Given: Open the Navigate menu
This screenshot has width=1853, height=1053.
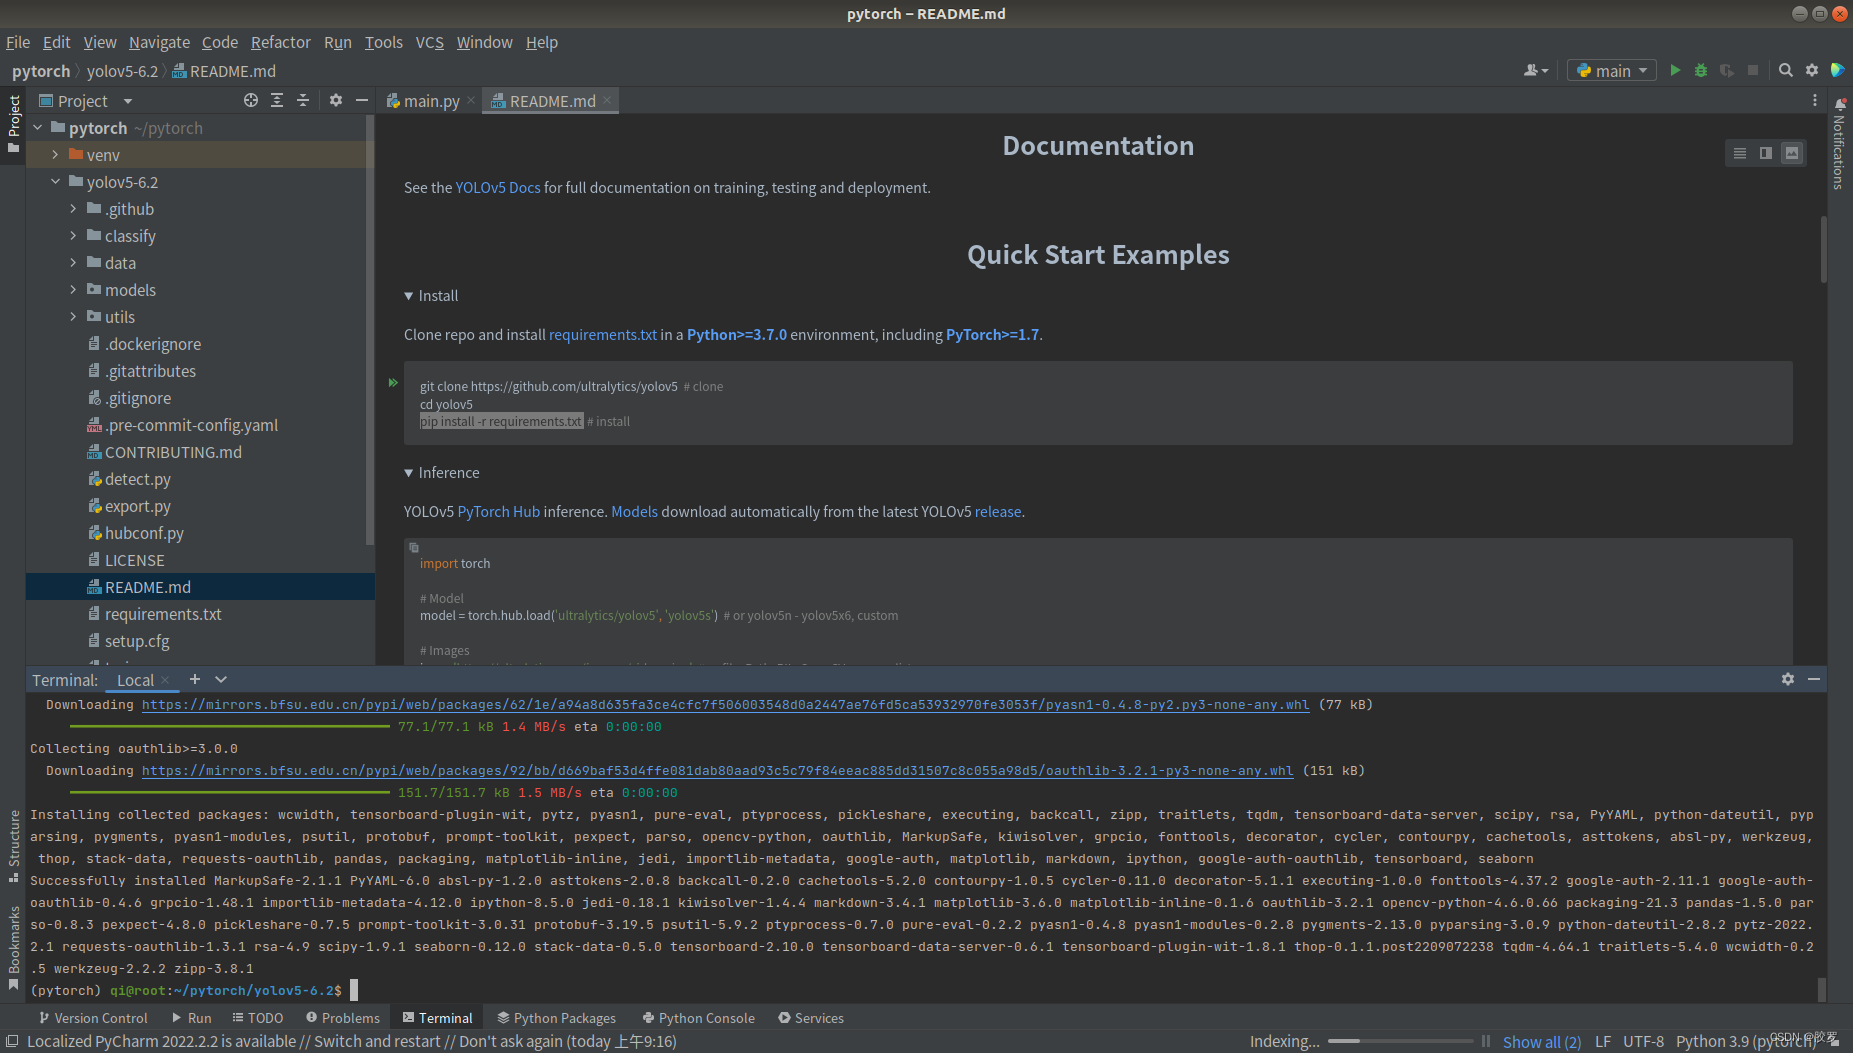Looking at the screenshot, I should click(159, 42).
